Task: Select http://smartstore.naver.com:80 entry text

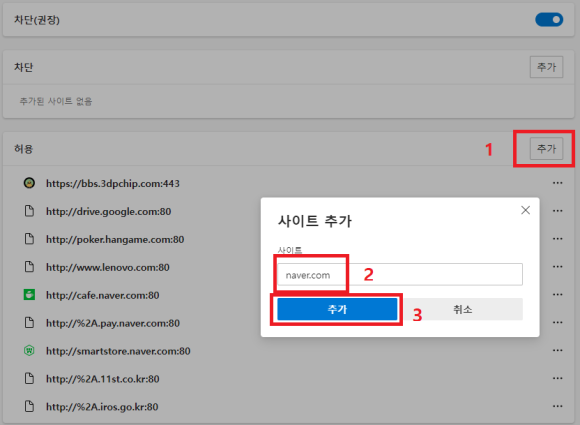Action: [118, 351]
